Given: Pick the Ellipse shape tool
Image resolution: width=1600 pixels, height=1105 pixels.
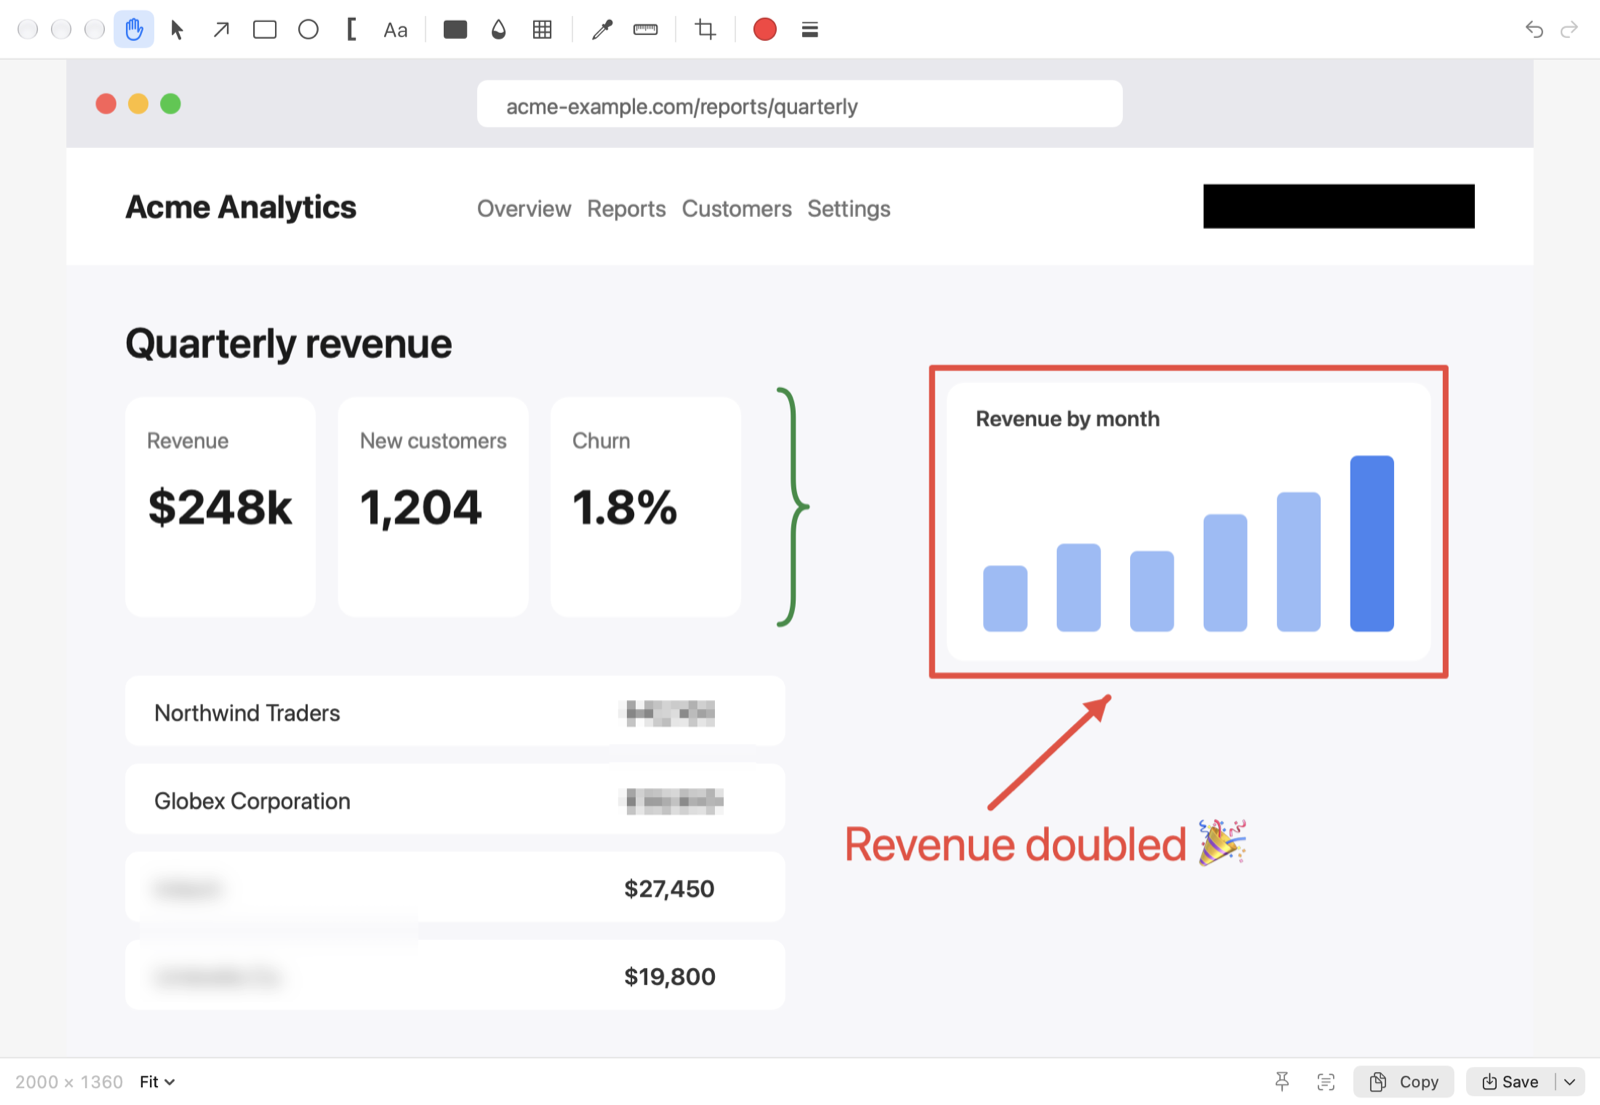Looking at the screenshot, I should coord(308,30).
